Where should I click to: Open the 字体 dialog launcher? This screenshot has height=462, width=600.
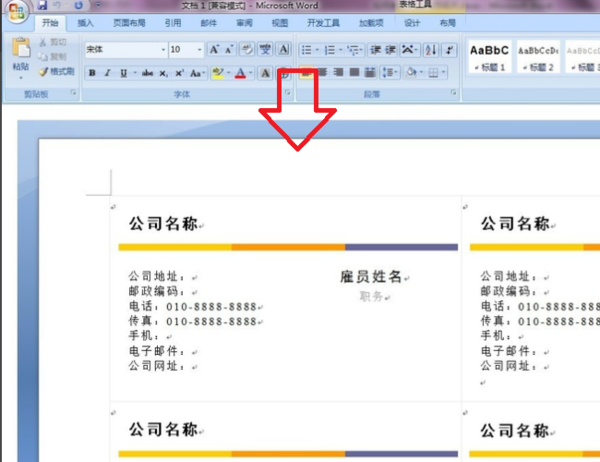tap(287, 93)
